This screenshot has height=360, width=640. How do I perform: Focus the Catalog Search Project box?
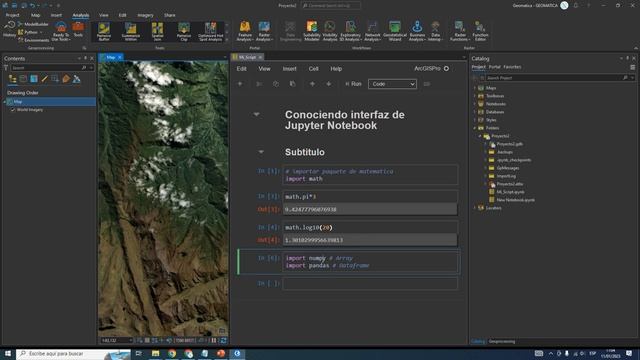pyautogui.click(x=555, y=78)
